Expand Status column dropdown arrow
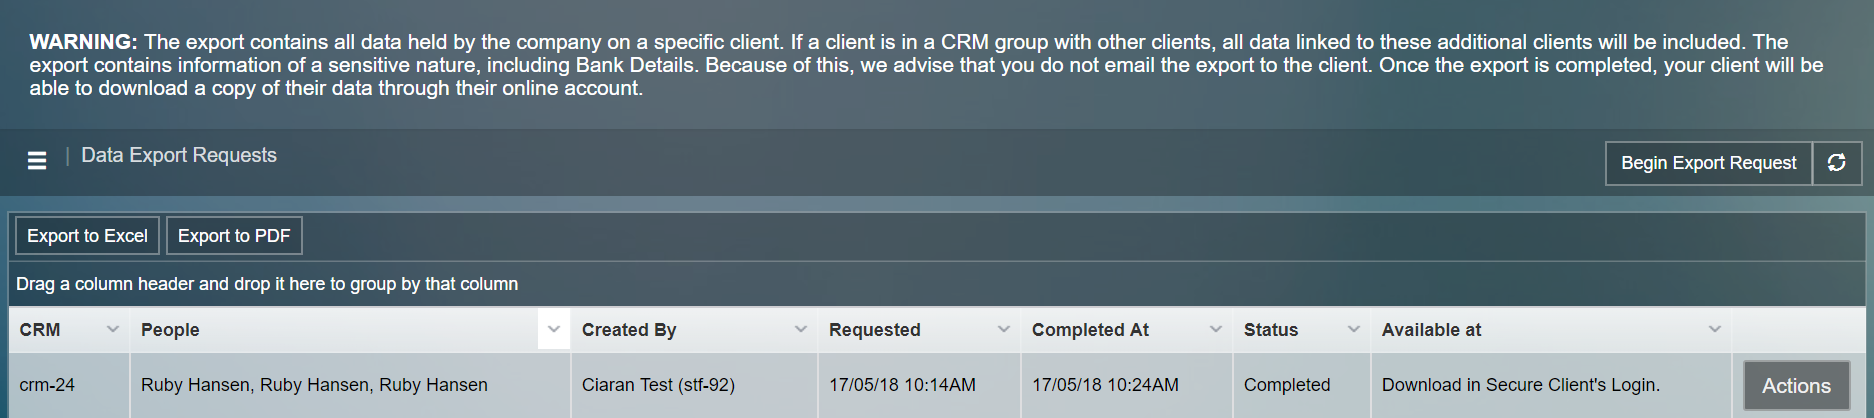Screen dimensions: 1874x418 [1354, 329]
